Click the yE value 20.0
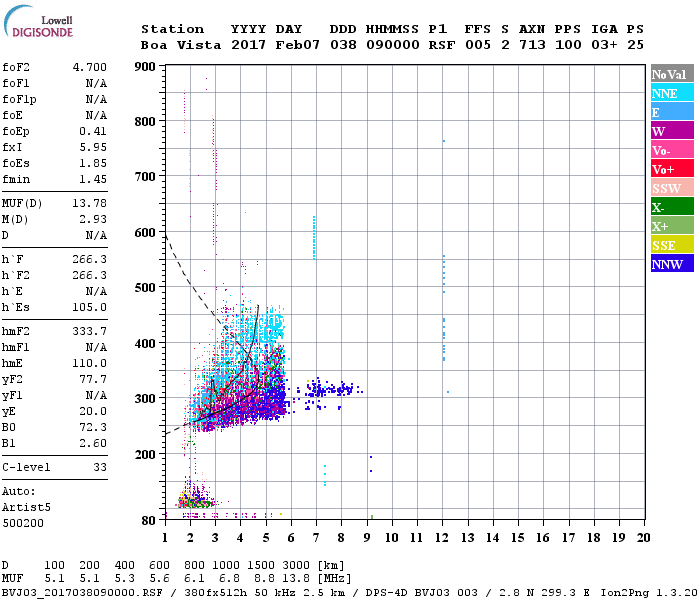This screenshot has height=600, width=700. click(93, 412)
